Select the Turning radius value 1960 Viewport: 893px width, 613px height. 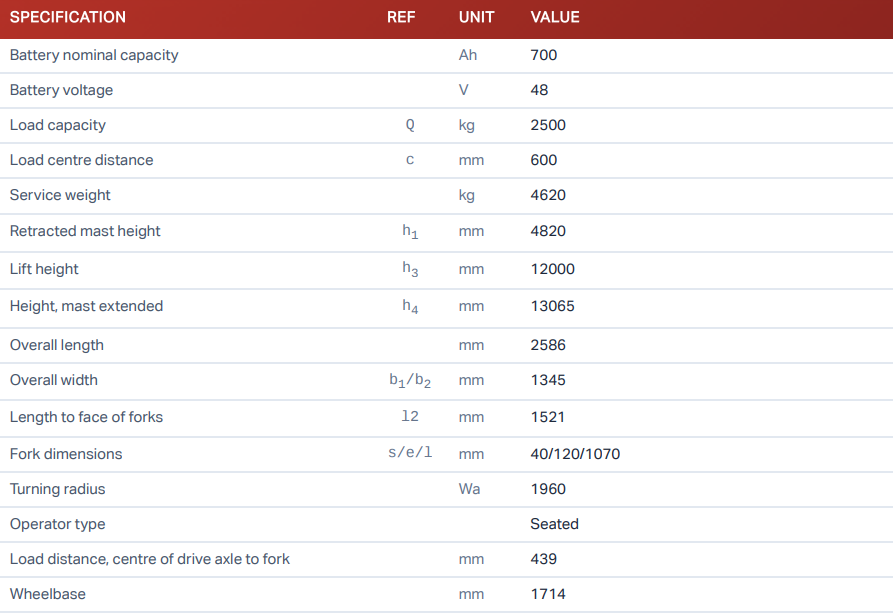[x=548, y=489]
